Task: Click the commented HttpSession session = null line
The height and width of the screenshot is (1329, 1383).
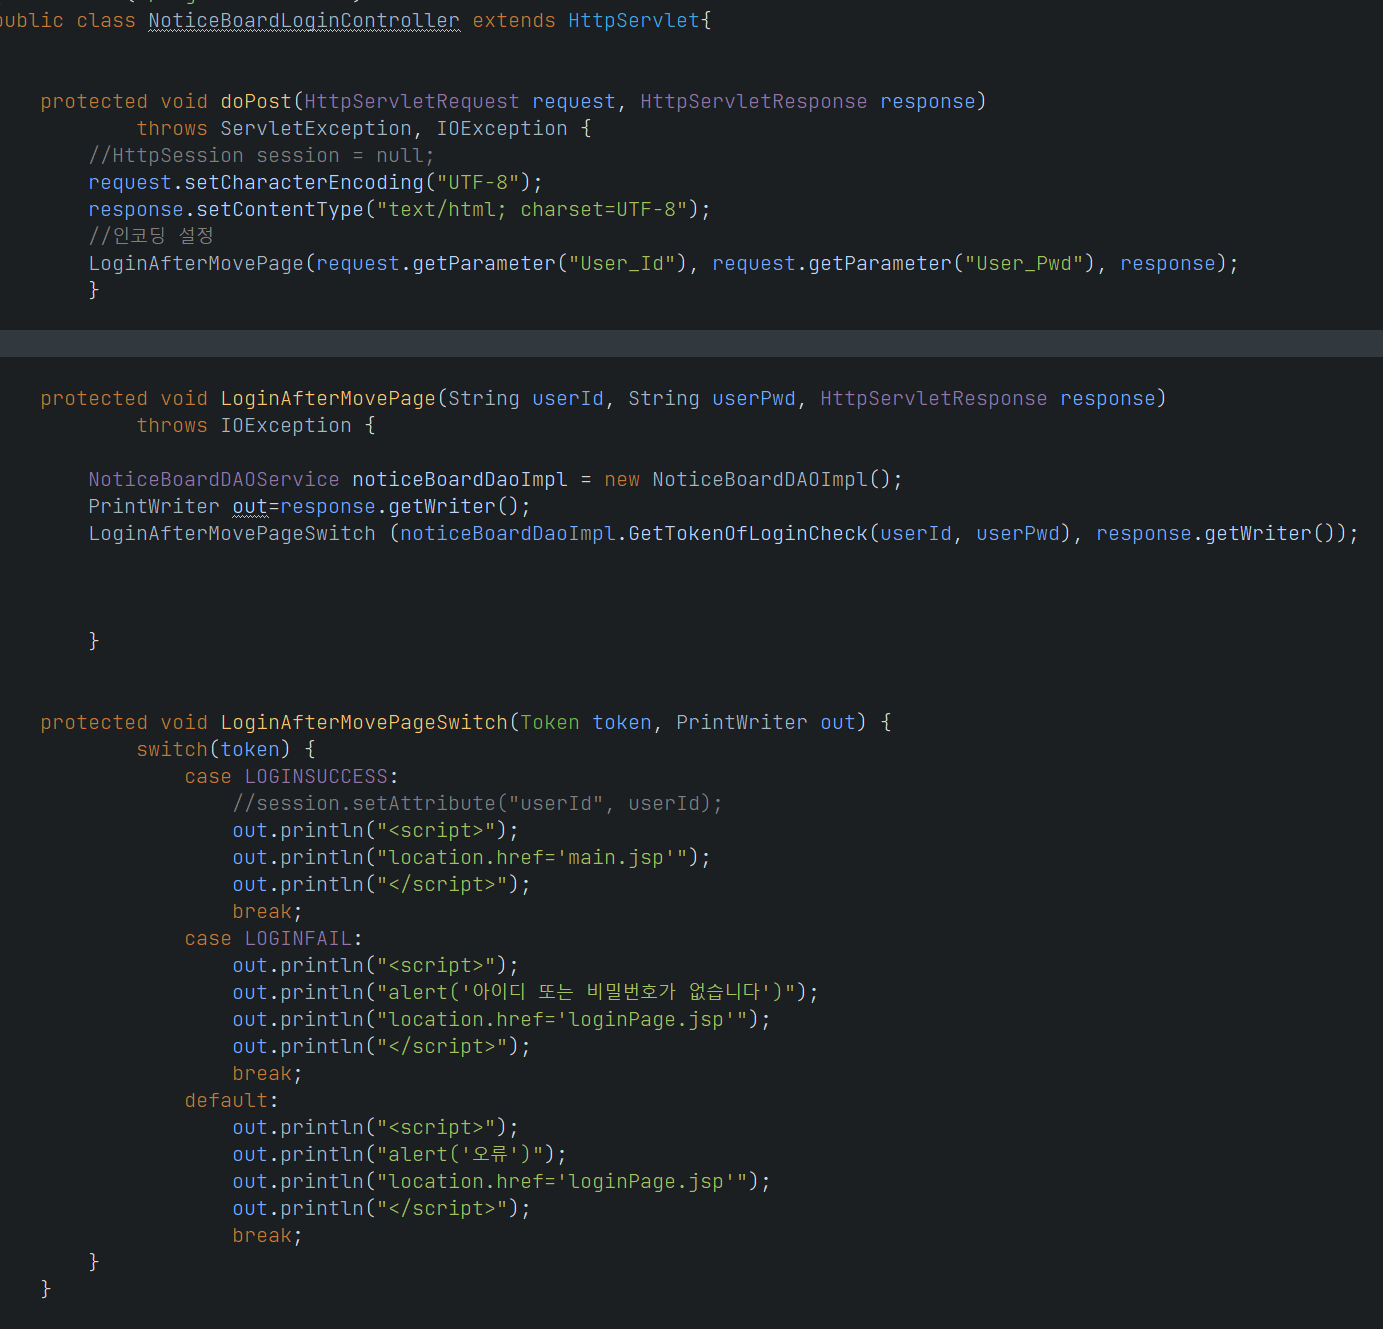Action: [x=262, y=155]
